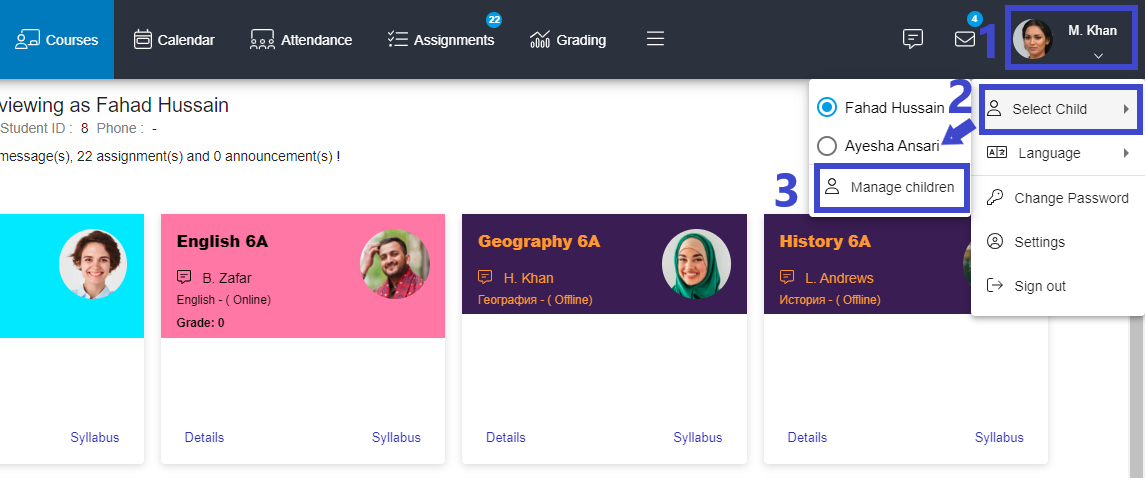
Task: Open Syllabus of English 6A
Action: point(397,438)
